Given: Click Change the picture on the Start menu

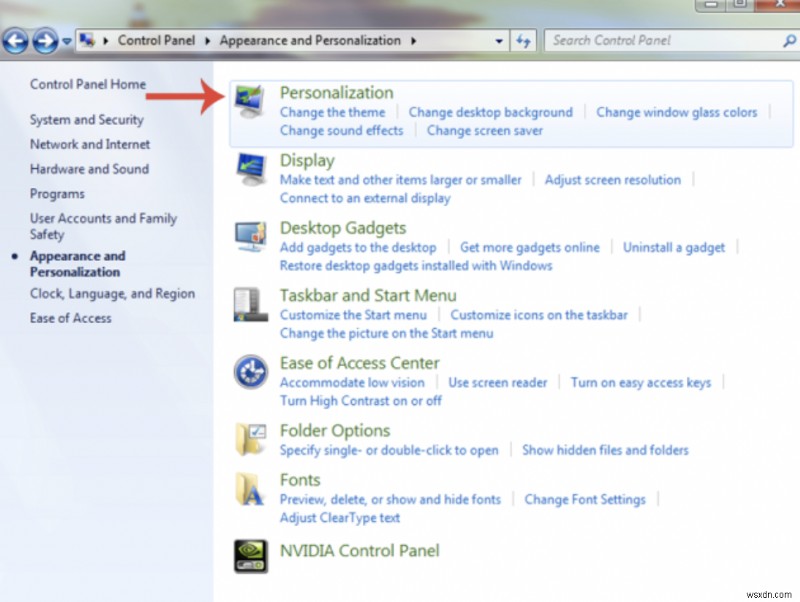Looking at the screenshot, I should pyautogui.click(x=386, y=334).
